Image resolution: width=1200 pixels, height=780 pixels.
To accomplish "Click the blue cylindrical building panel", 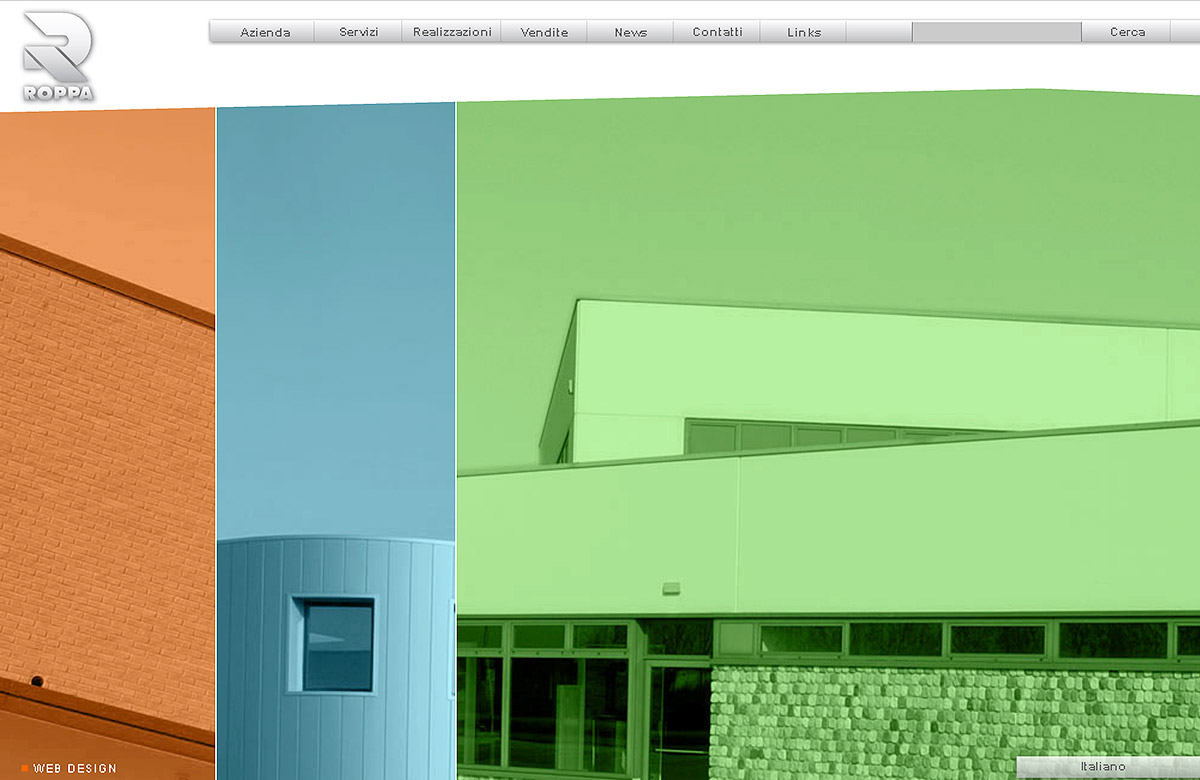I will coord(336,440).
